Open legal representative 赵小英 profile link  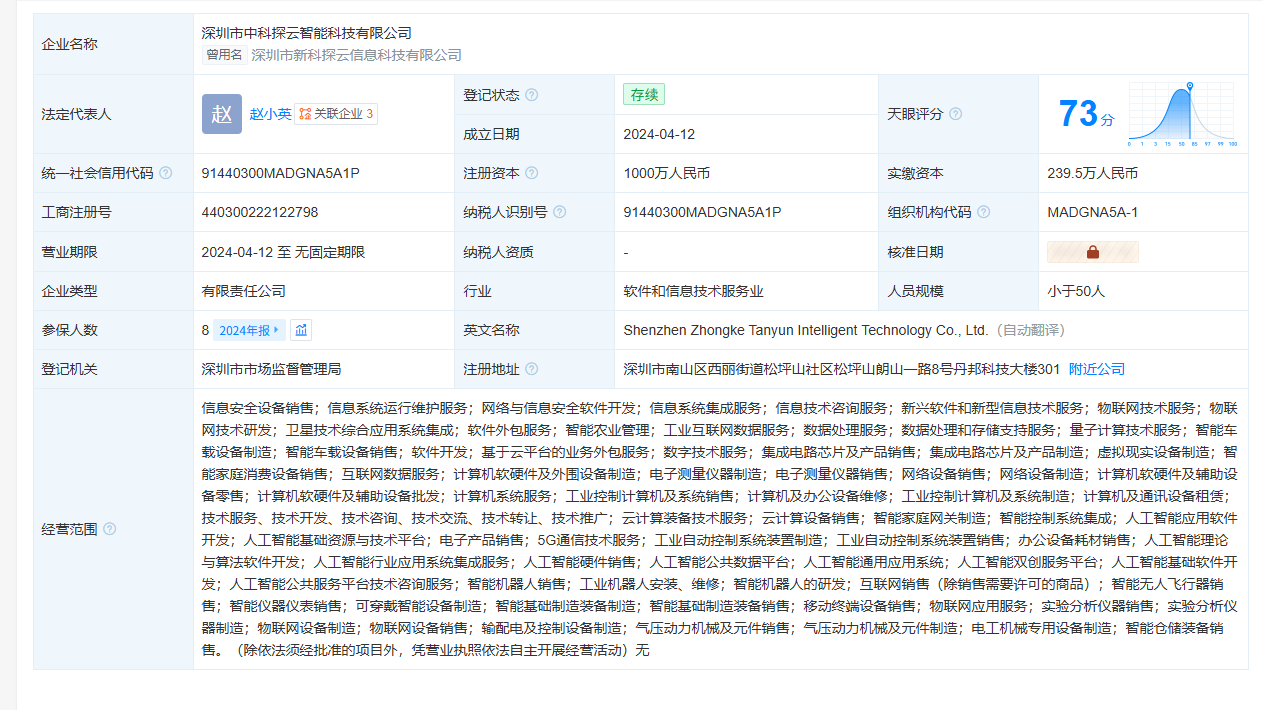(x=270, y=114)
